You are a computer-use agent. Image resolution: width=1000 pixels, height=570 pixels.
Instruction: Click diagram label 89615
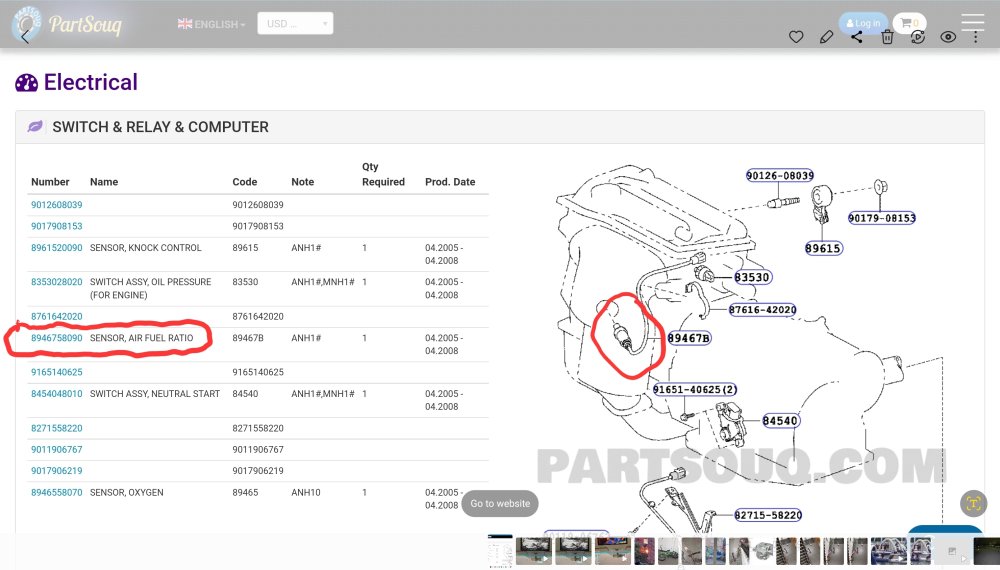(x=823, y=249)
